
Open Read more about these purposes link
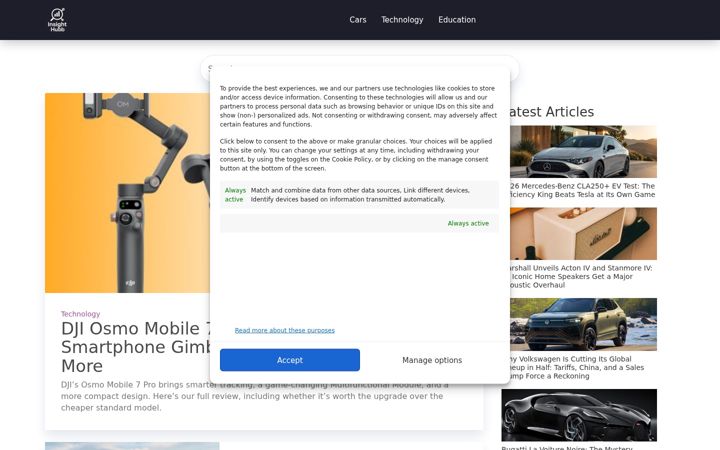click(x=285, y=330)
